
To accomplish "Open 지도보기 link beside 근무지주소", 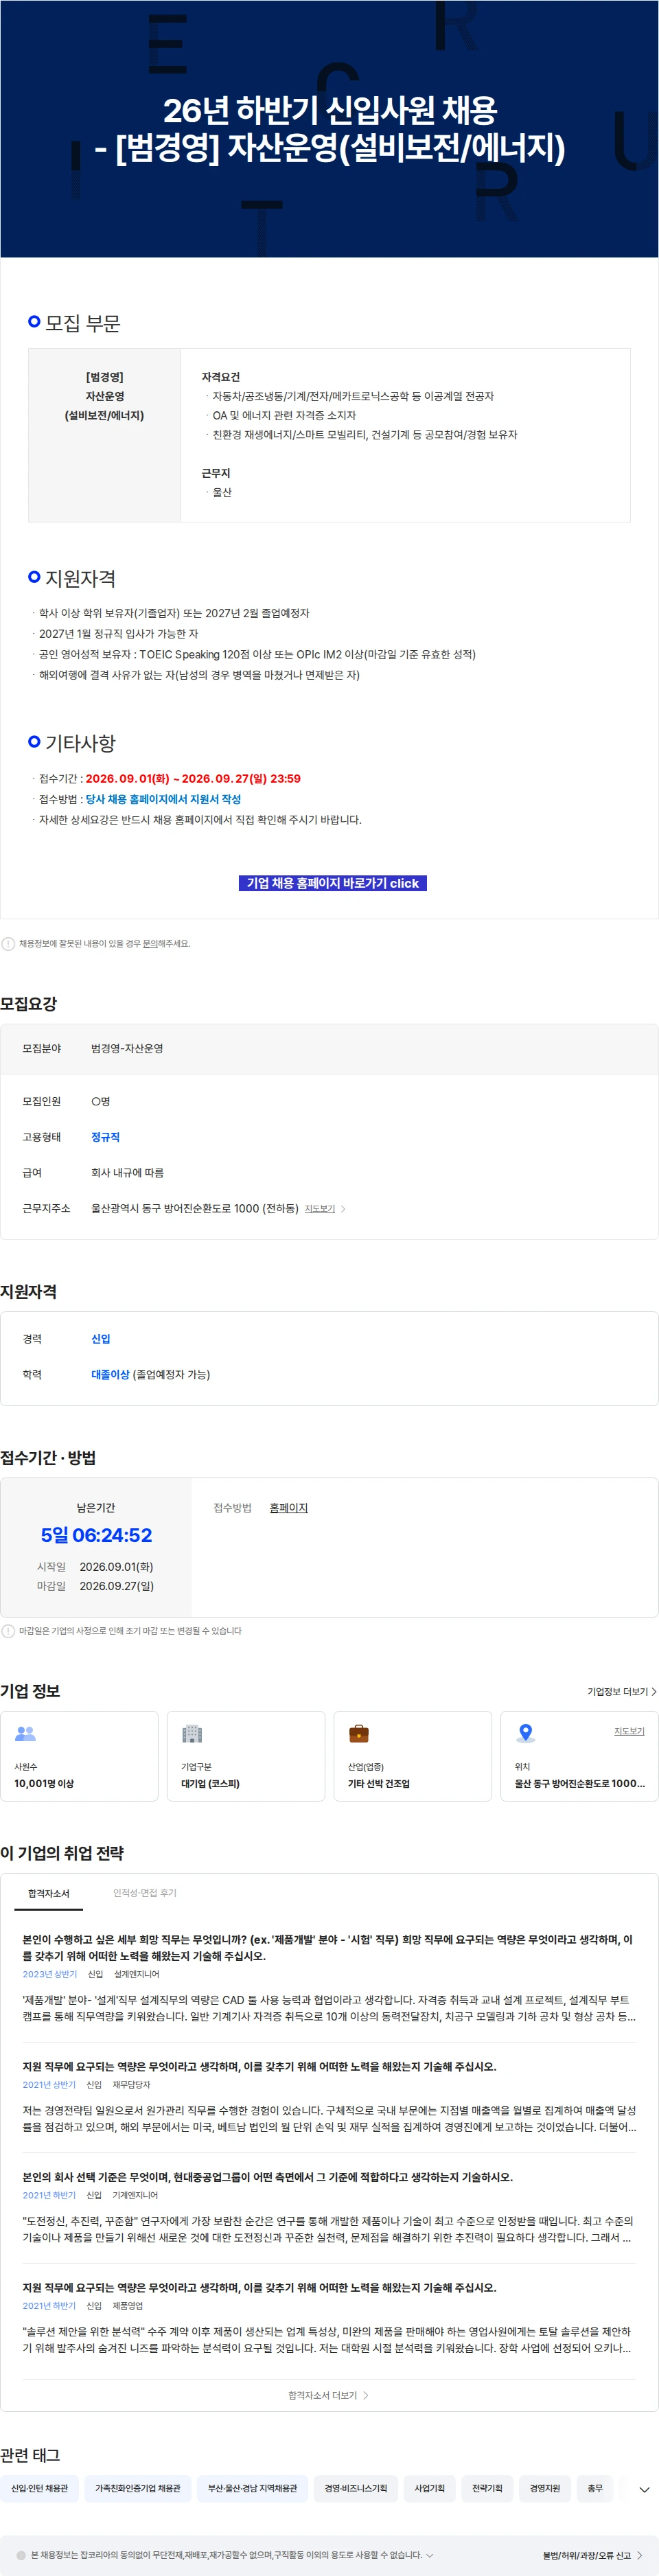I will point(320,1208).
